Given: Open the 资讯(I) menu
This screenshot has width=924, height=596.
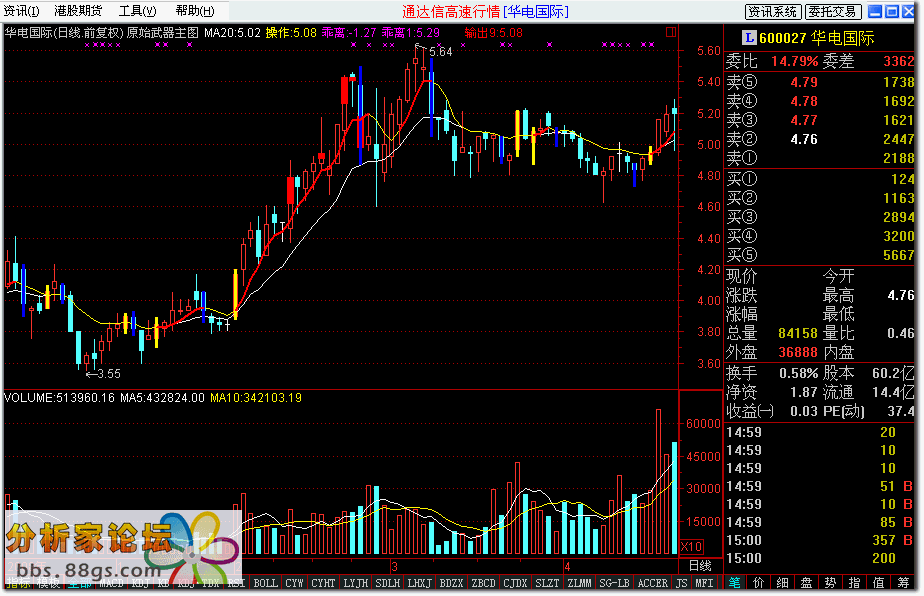Looking at the screenshot, I should click(x=21, y=11).
